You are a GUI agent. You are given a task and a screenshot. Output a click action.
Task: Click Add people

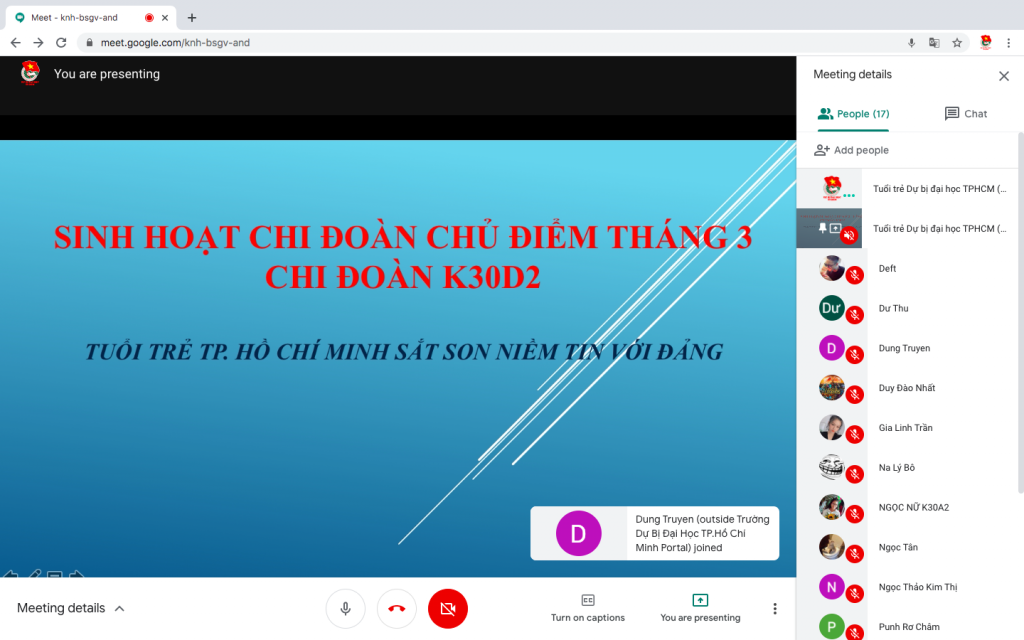pyautogui.click(x=851, y=150)
